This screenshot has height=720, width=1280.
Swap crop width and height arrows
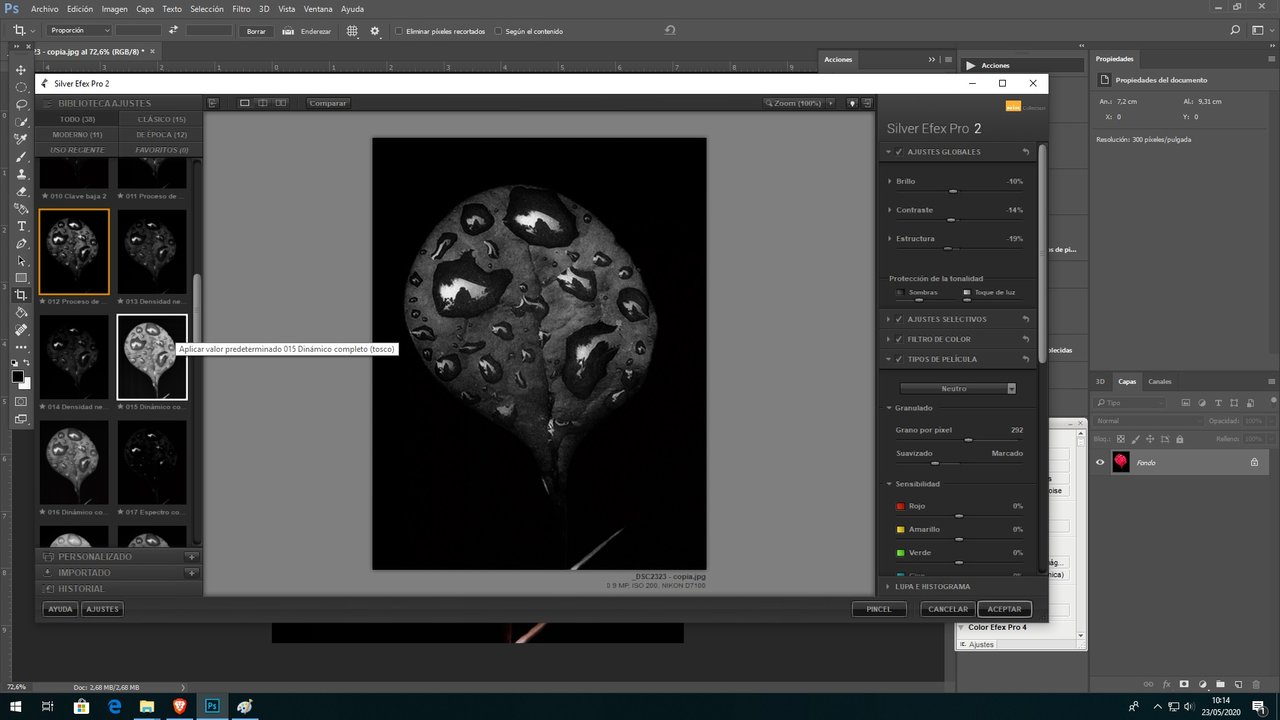coord(174,31)
